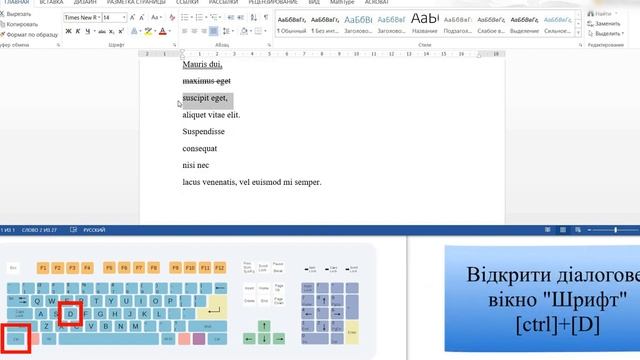
Task: Click the Выделить select button
Action: point(606,33)
